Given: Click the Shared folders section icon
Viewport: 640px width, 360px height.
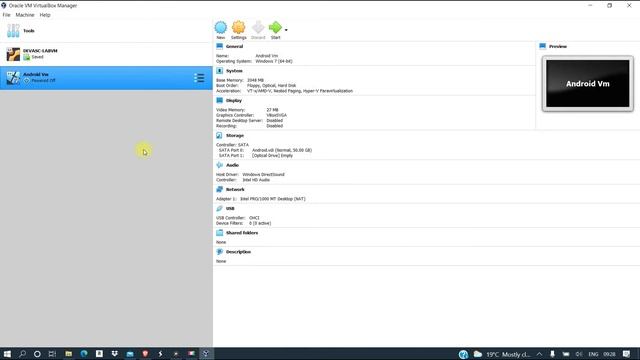Looking at the screenshot, I should [x=220, y=233].
